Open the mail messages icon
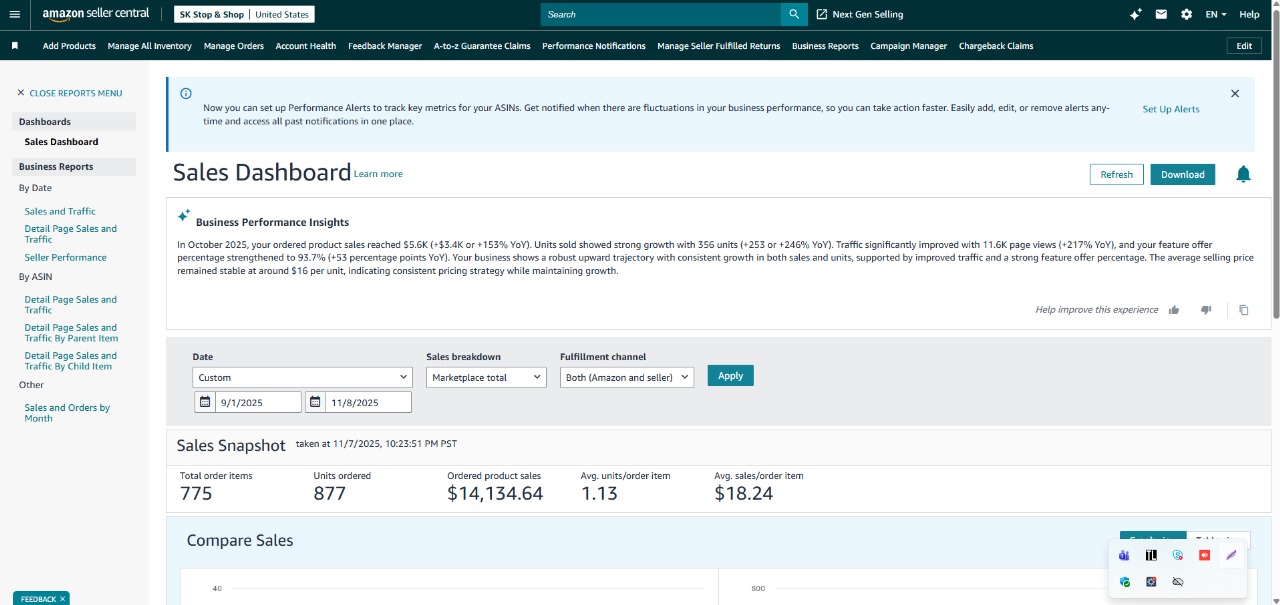 1161,14
